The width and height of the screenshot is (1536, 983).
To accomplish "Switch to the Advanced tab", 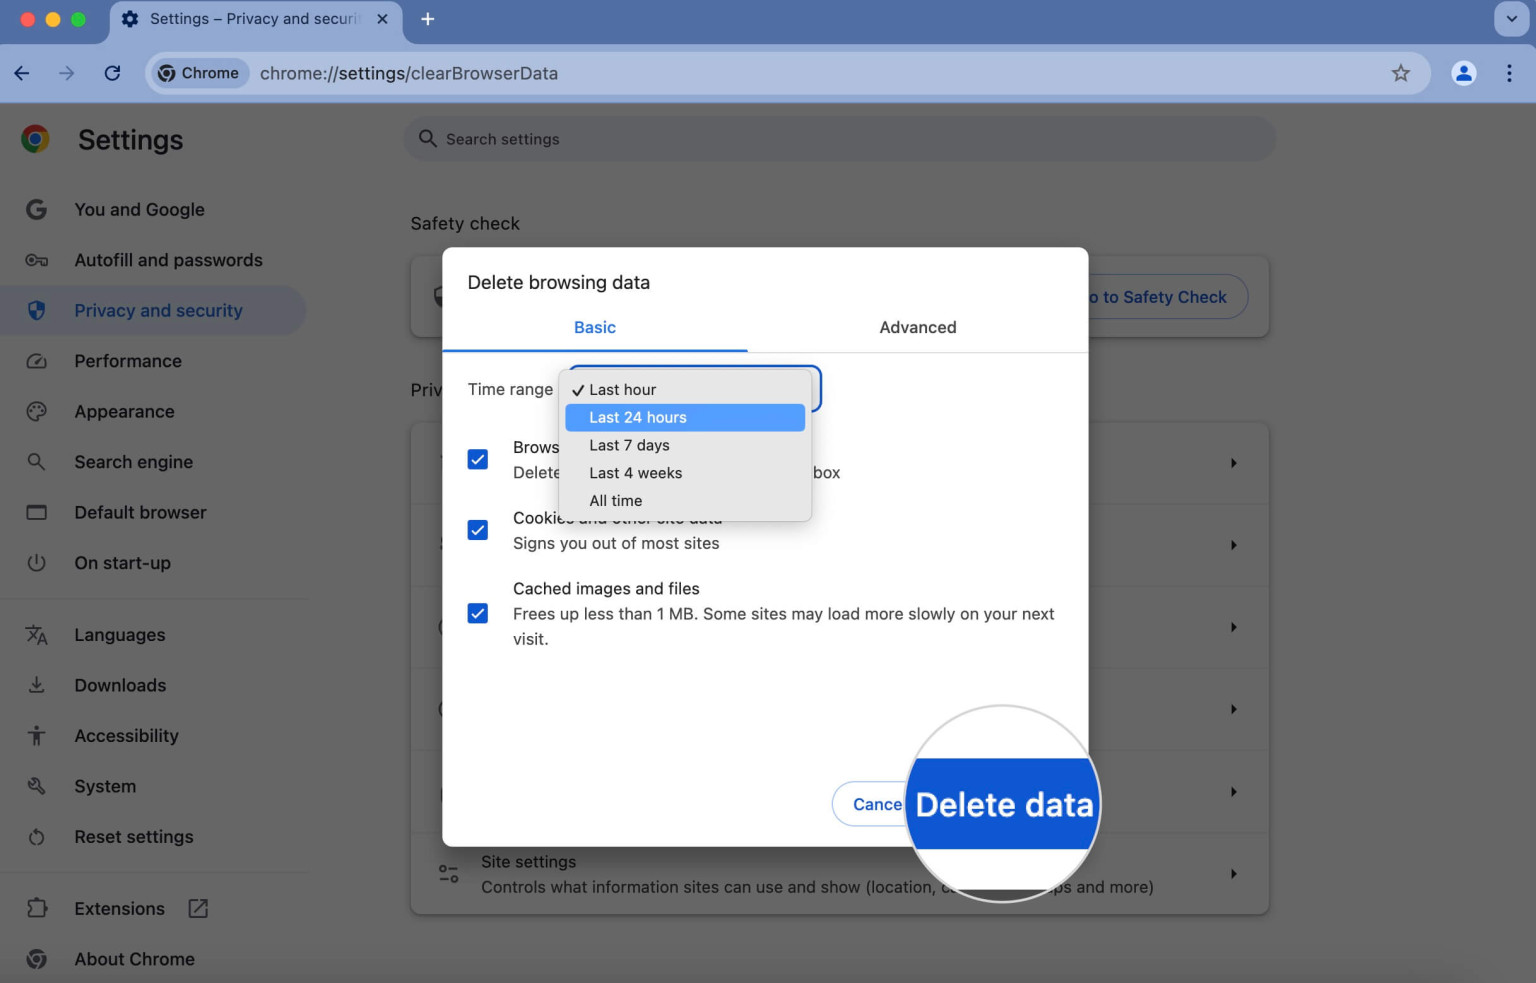I will (x=918, y=327).
